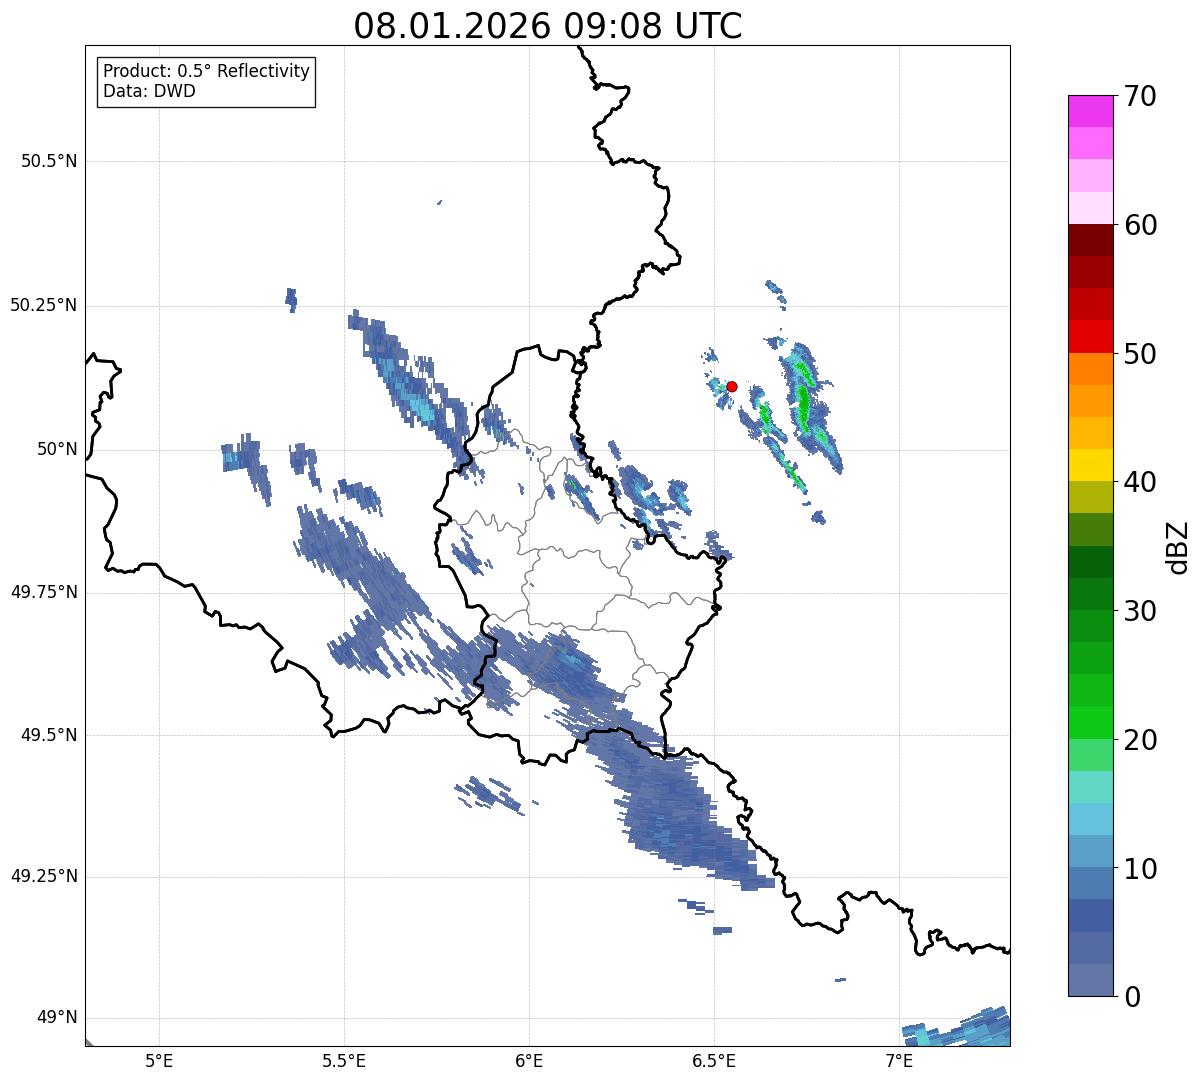This screenshot has height=1081, width=1202.
Task: Click the latitude label 50.5°N
Action: pyautogui.click(x=49, y=161)
